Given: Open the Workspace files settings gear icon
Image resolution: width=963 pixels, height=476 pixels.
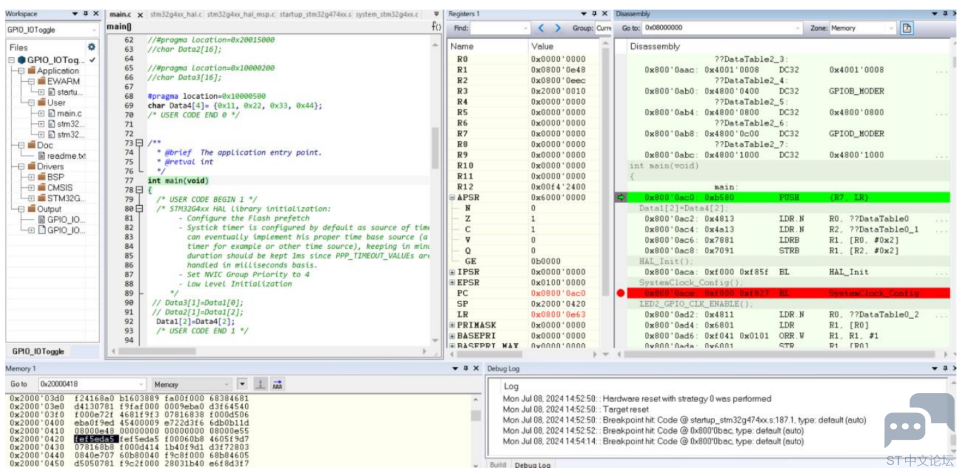Looking at the screenshot, I should (92, 47).
